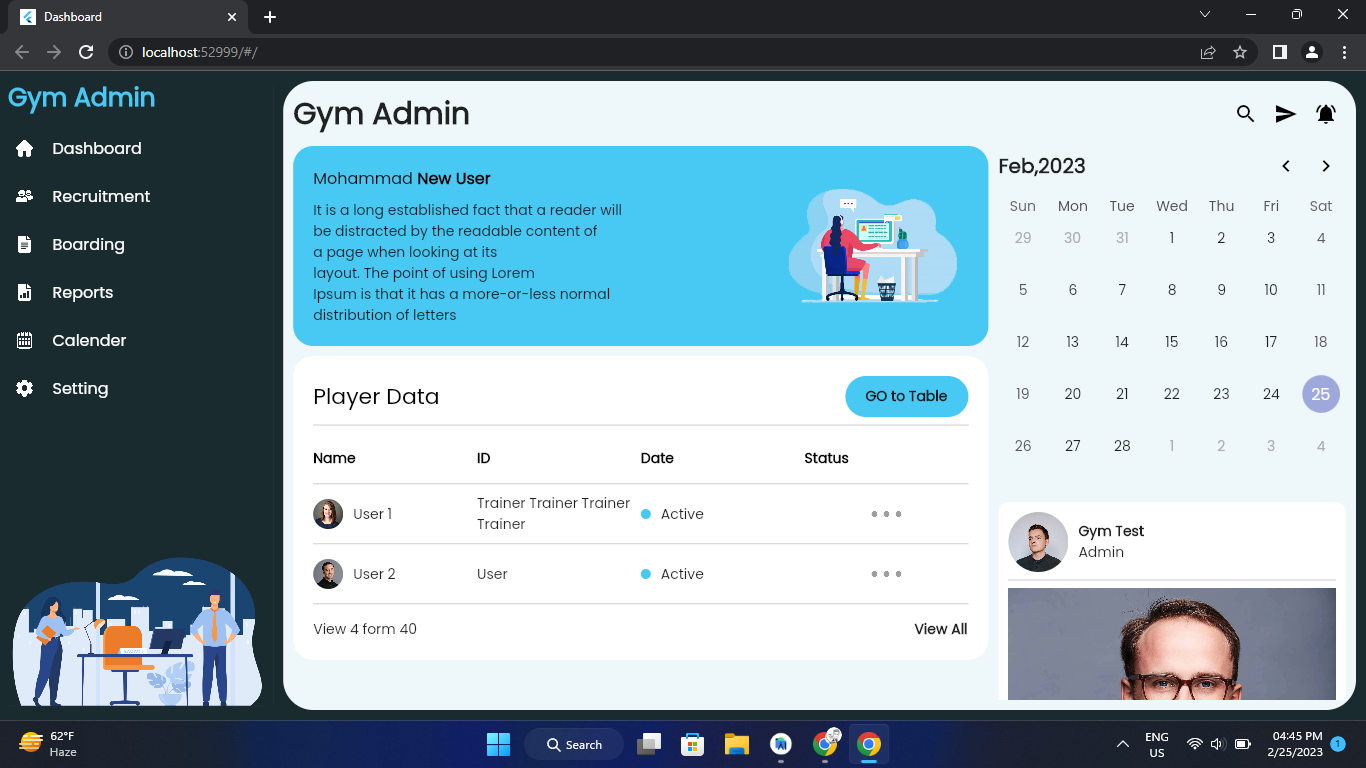Image resolution: width=1366 pixels, height=768 pixels.
Task: Open Recruitment using its people icon
Action: (24, 196)
